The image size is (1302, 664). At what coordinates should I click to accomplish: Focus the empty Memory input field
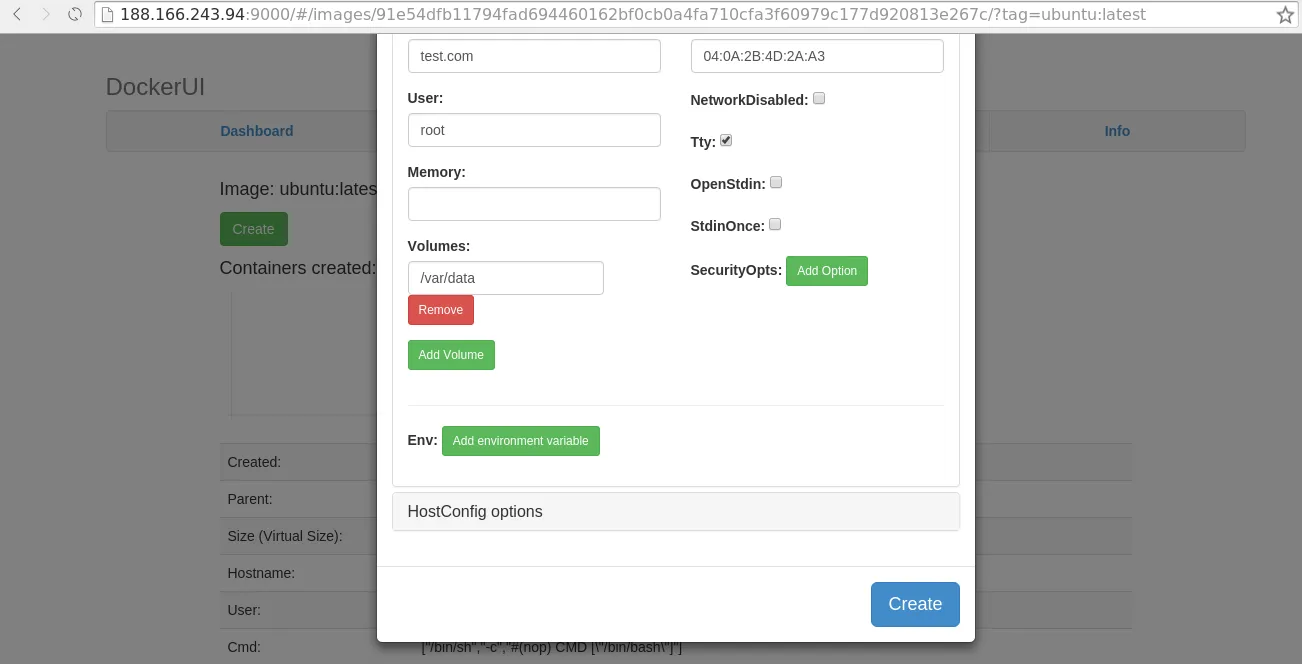(x=534, y=203)
